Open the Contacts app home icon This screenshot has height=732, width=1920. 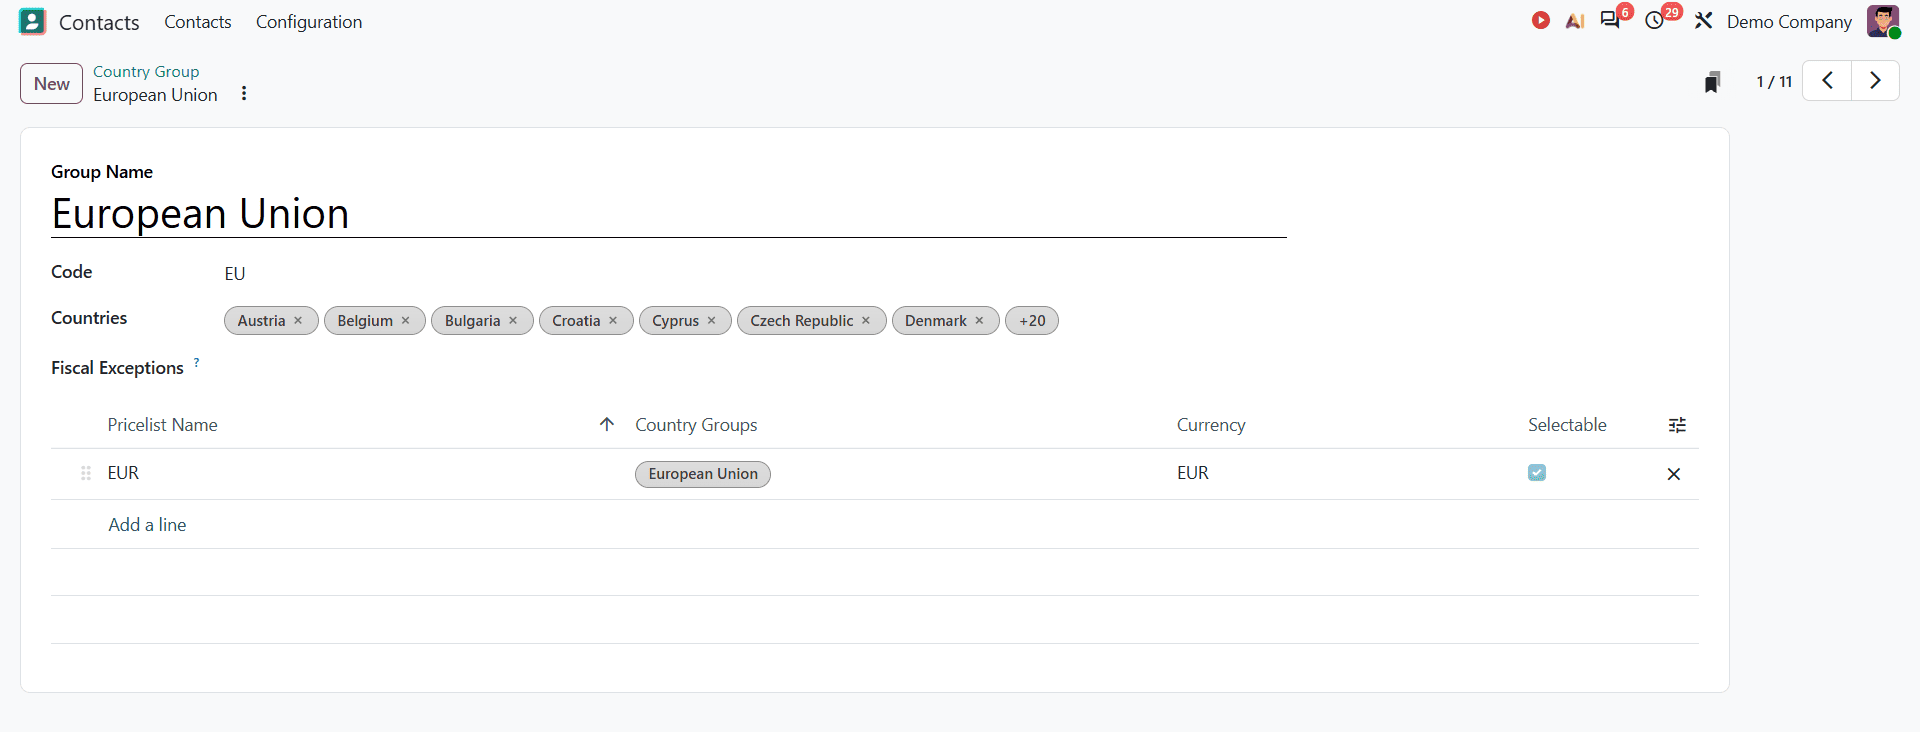point(32,22)
